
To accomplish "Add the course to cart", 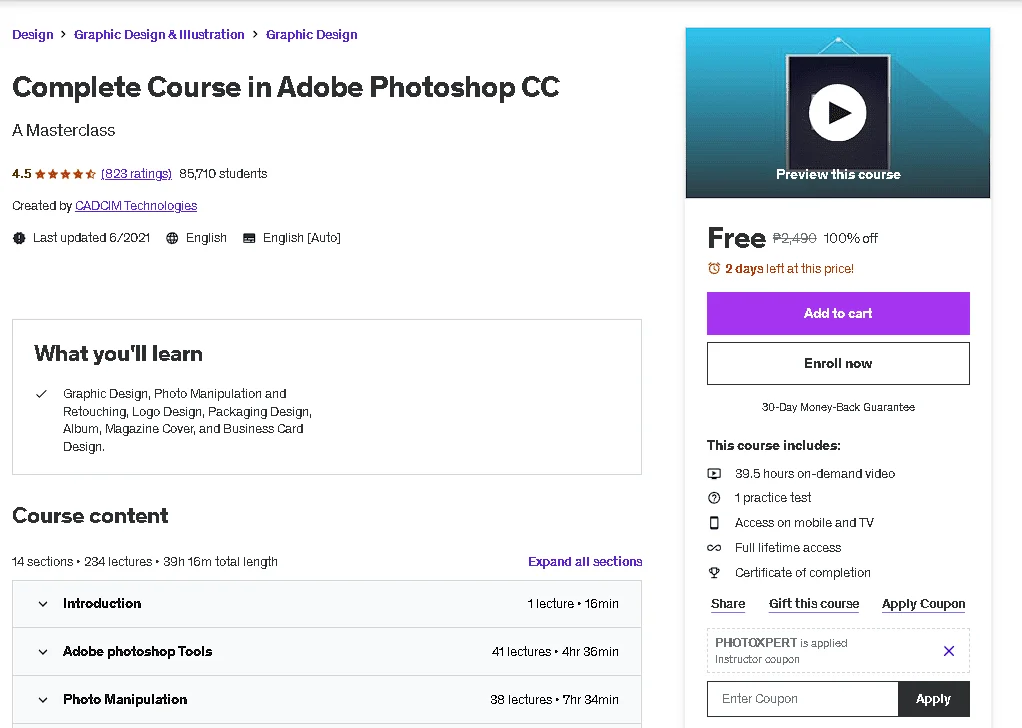I will point(838,313).
